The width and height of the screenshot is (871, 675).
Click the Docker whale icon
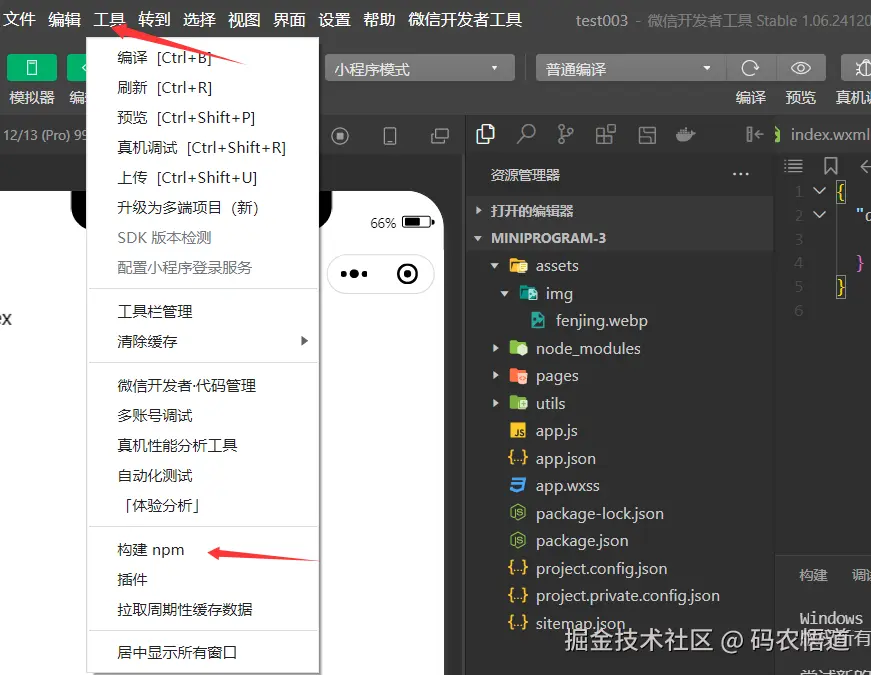coord(685,134)
